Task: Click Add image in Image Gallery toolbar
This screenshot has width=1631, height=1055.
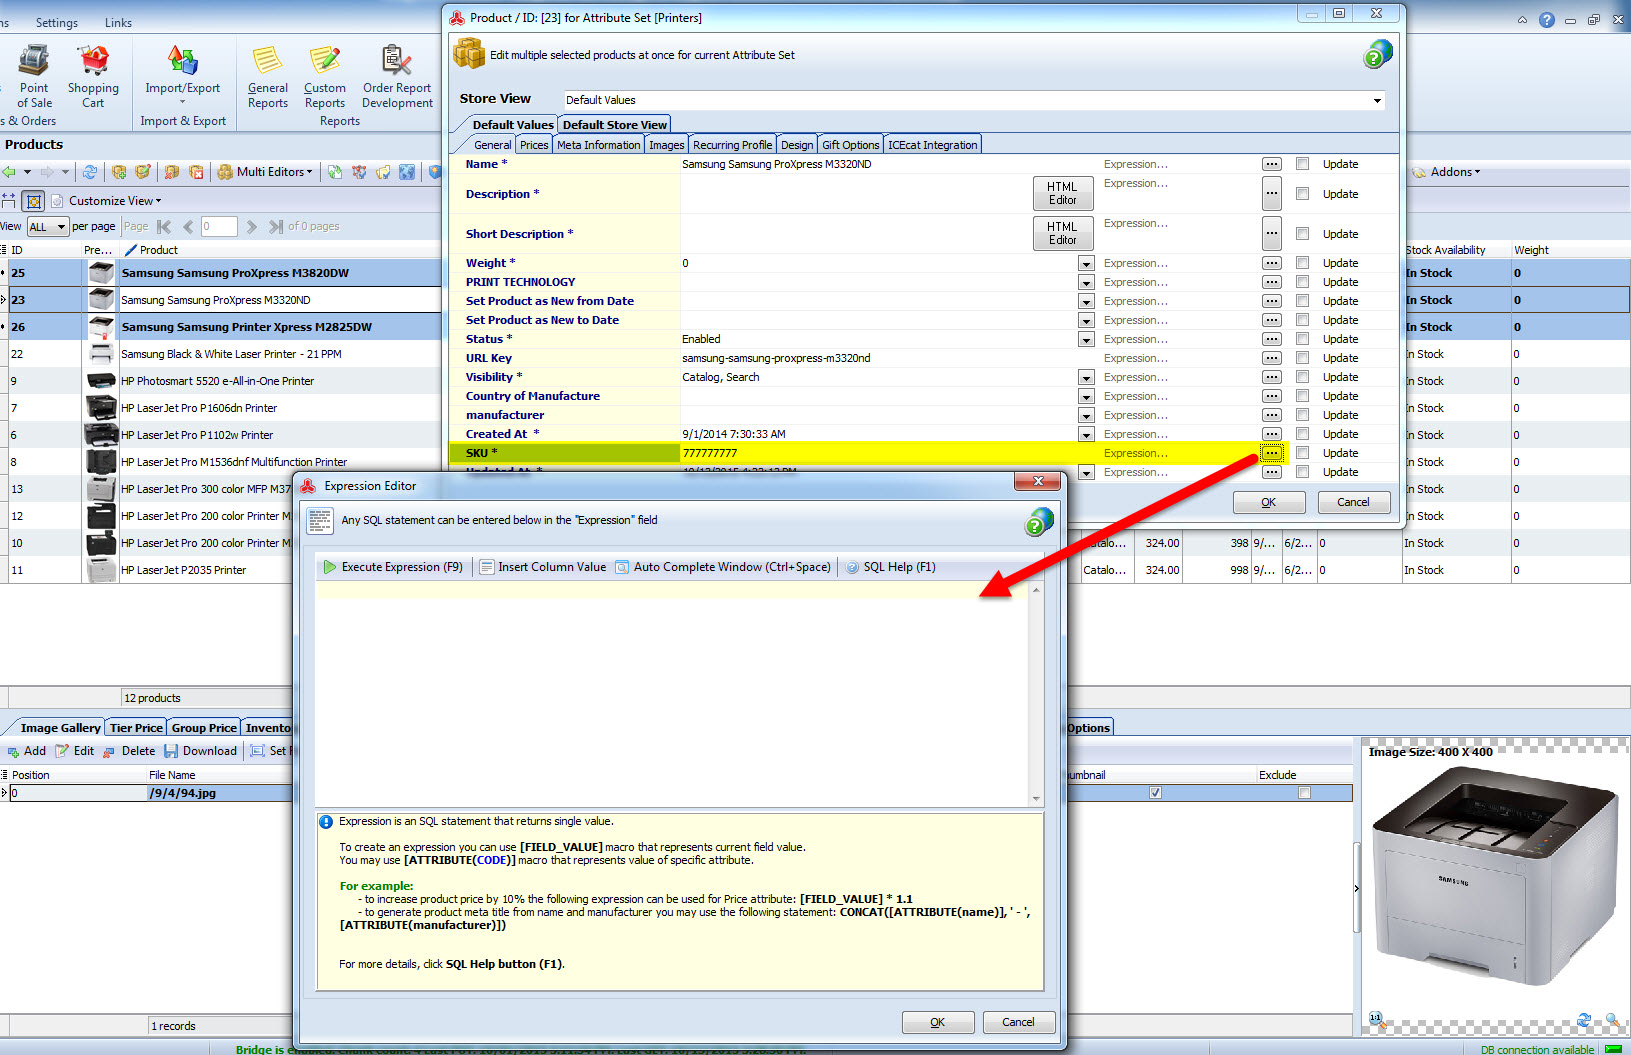Action: 26,751
